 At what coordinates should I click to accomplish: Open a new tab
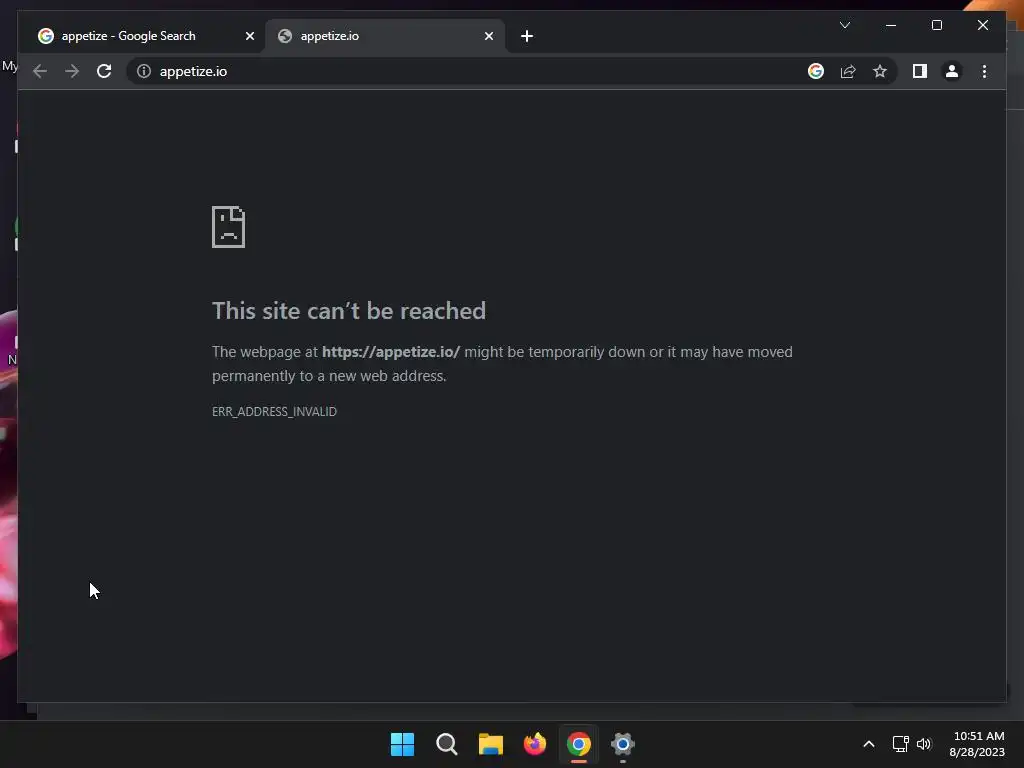[x=527, y=36]
